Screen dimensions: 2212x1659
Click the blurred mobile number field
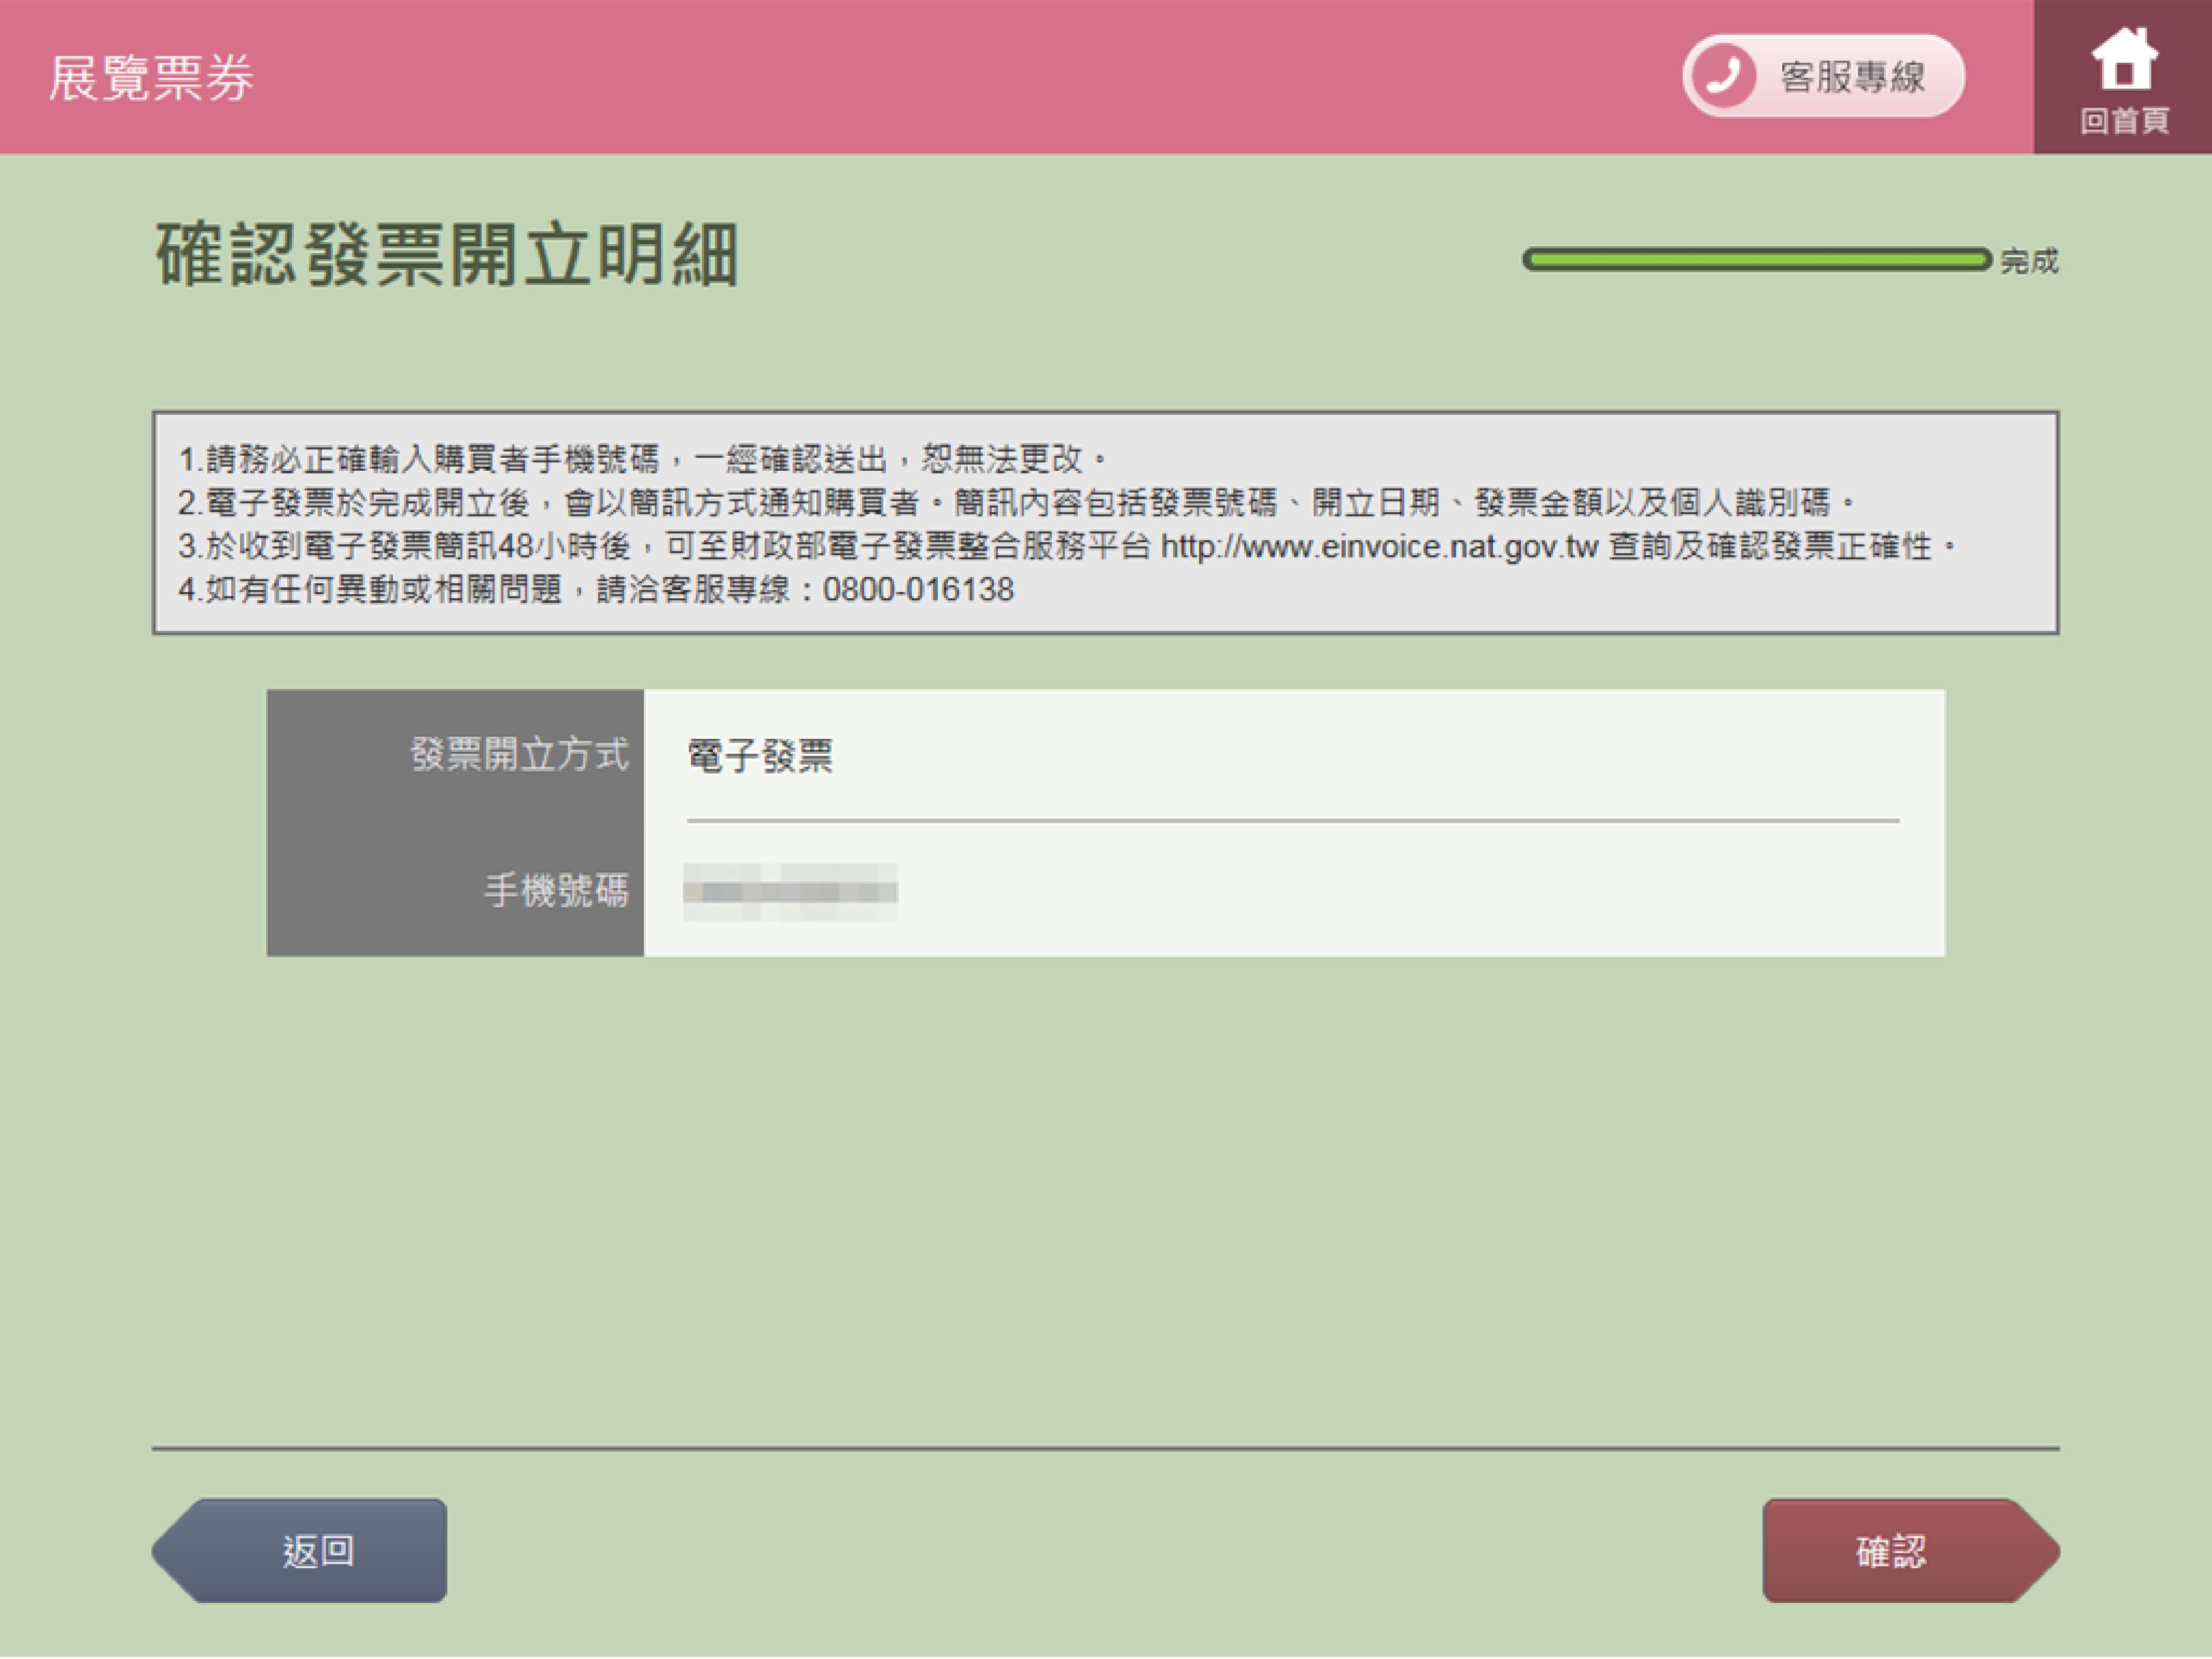(x=789, y=891)
